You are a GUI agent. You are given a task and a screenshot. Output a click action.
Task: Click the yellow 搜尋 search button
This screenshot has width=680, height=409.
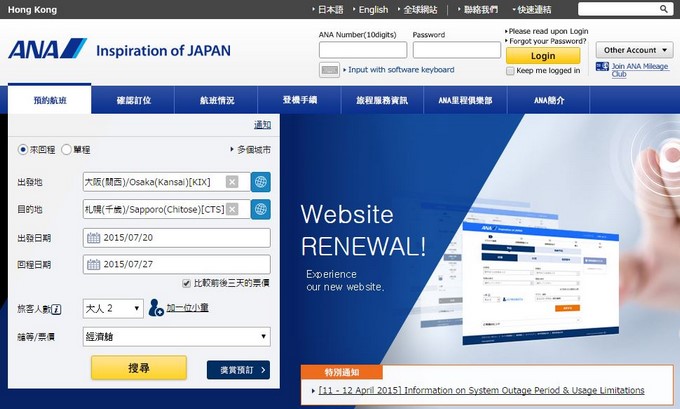point(139,368)
